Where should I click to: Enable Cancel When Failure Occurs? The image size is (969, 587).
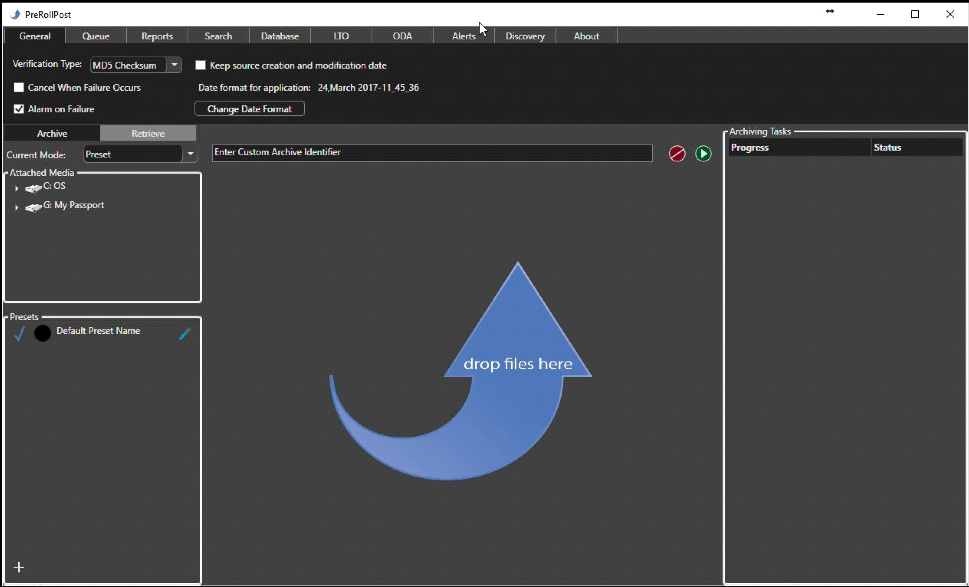[19, 88]
